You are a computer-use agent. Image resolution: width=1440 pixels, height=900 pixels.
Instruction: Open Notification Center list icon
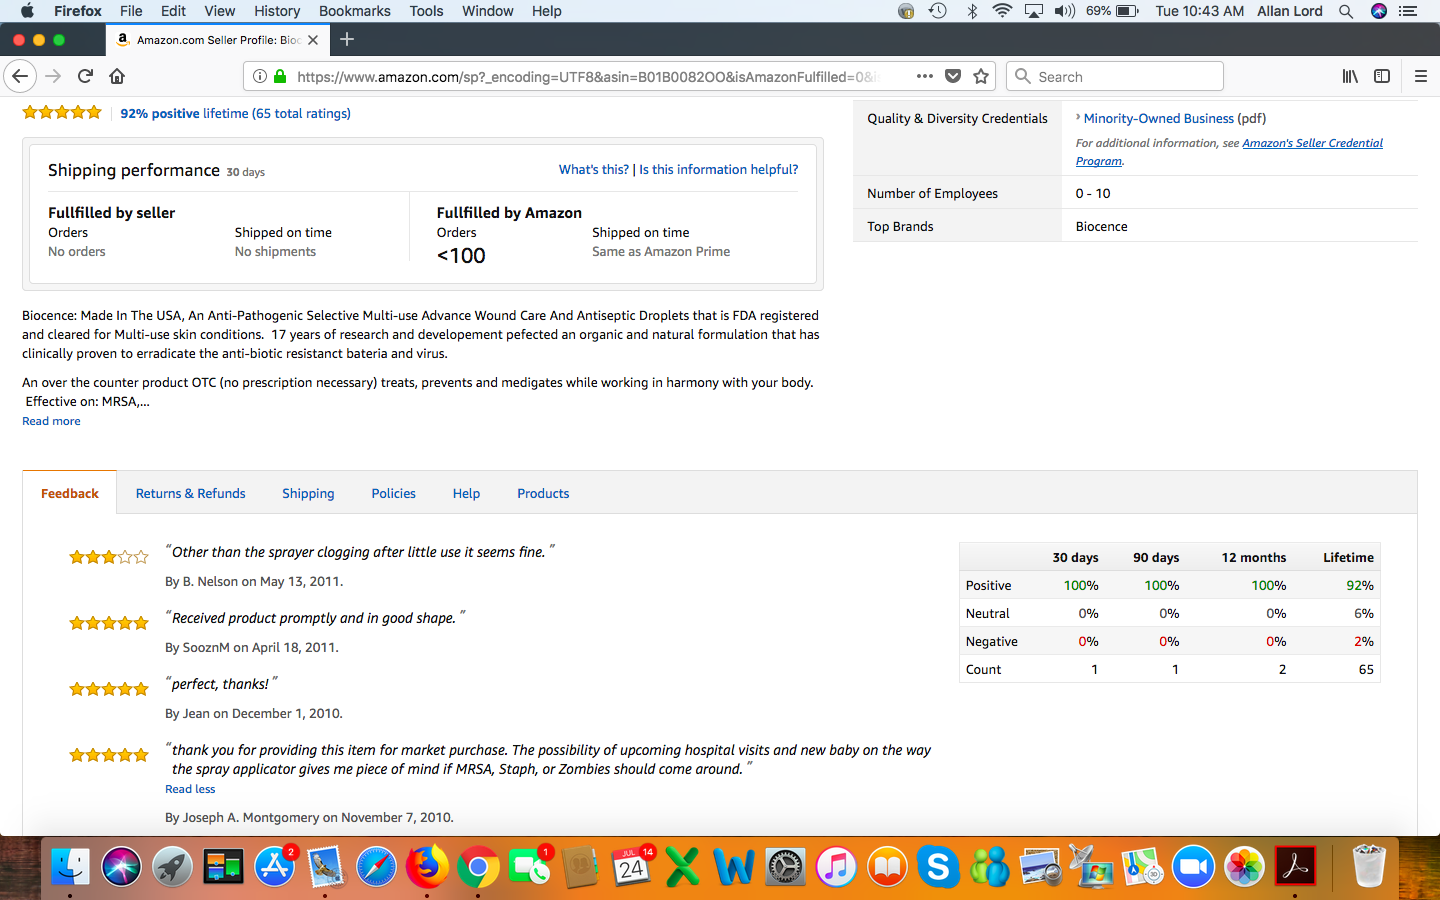pyautogui.click(x=1408, y=11)
